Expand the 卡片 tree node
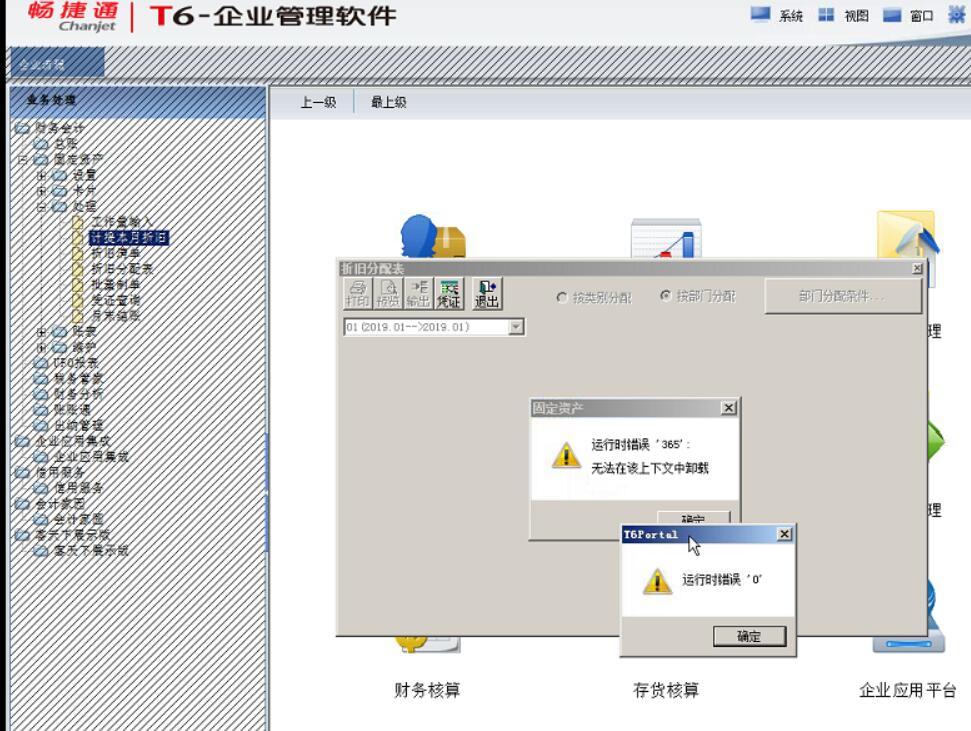Viewport: 971px width, 731px height. click(x=41, y=191)
